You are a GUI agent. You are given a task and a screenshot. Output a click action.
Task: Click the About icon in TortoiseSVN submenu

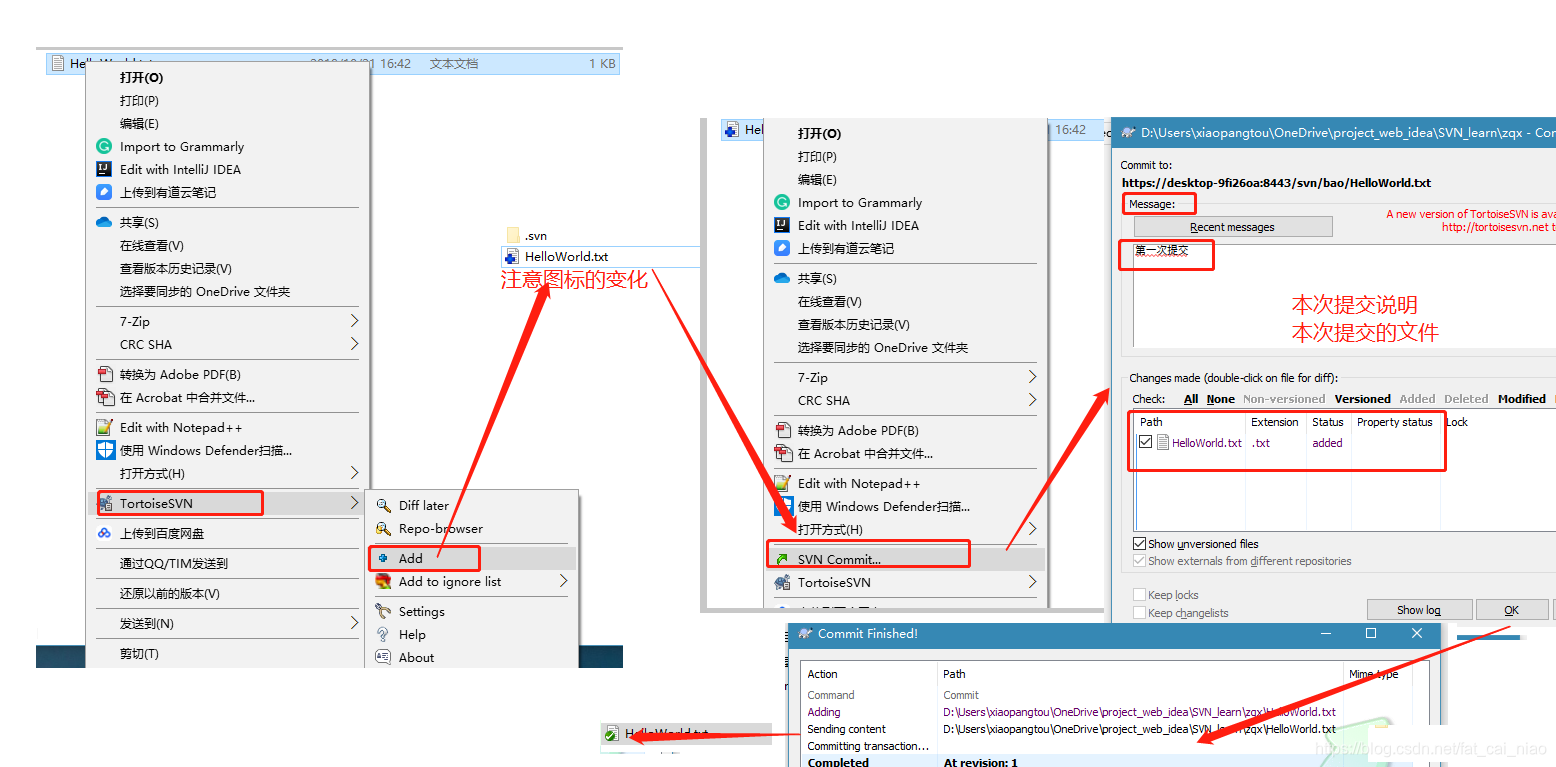point(383,657)
